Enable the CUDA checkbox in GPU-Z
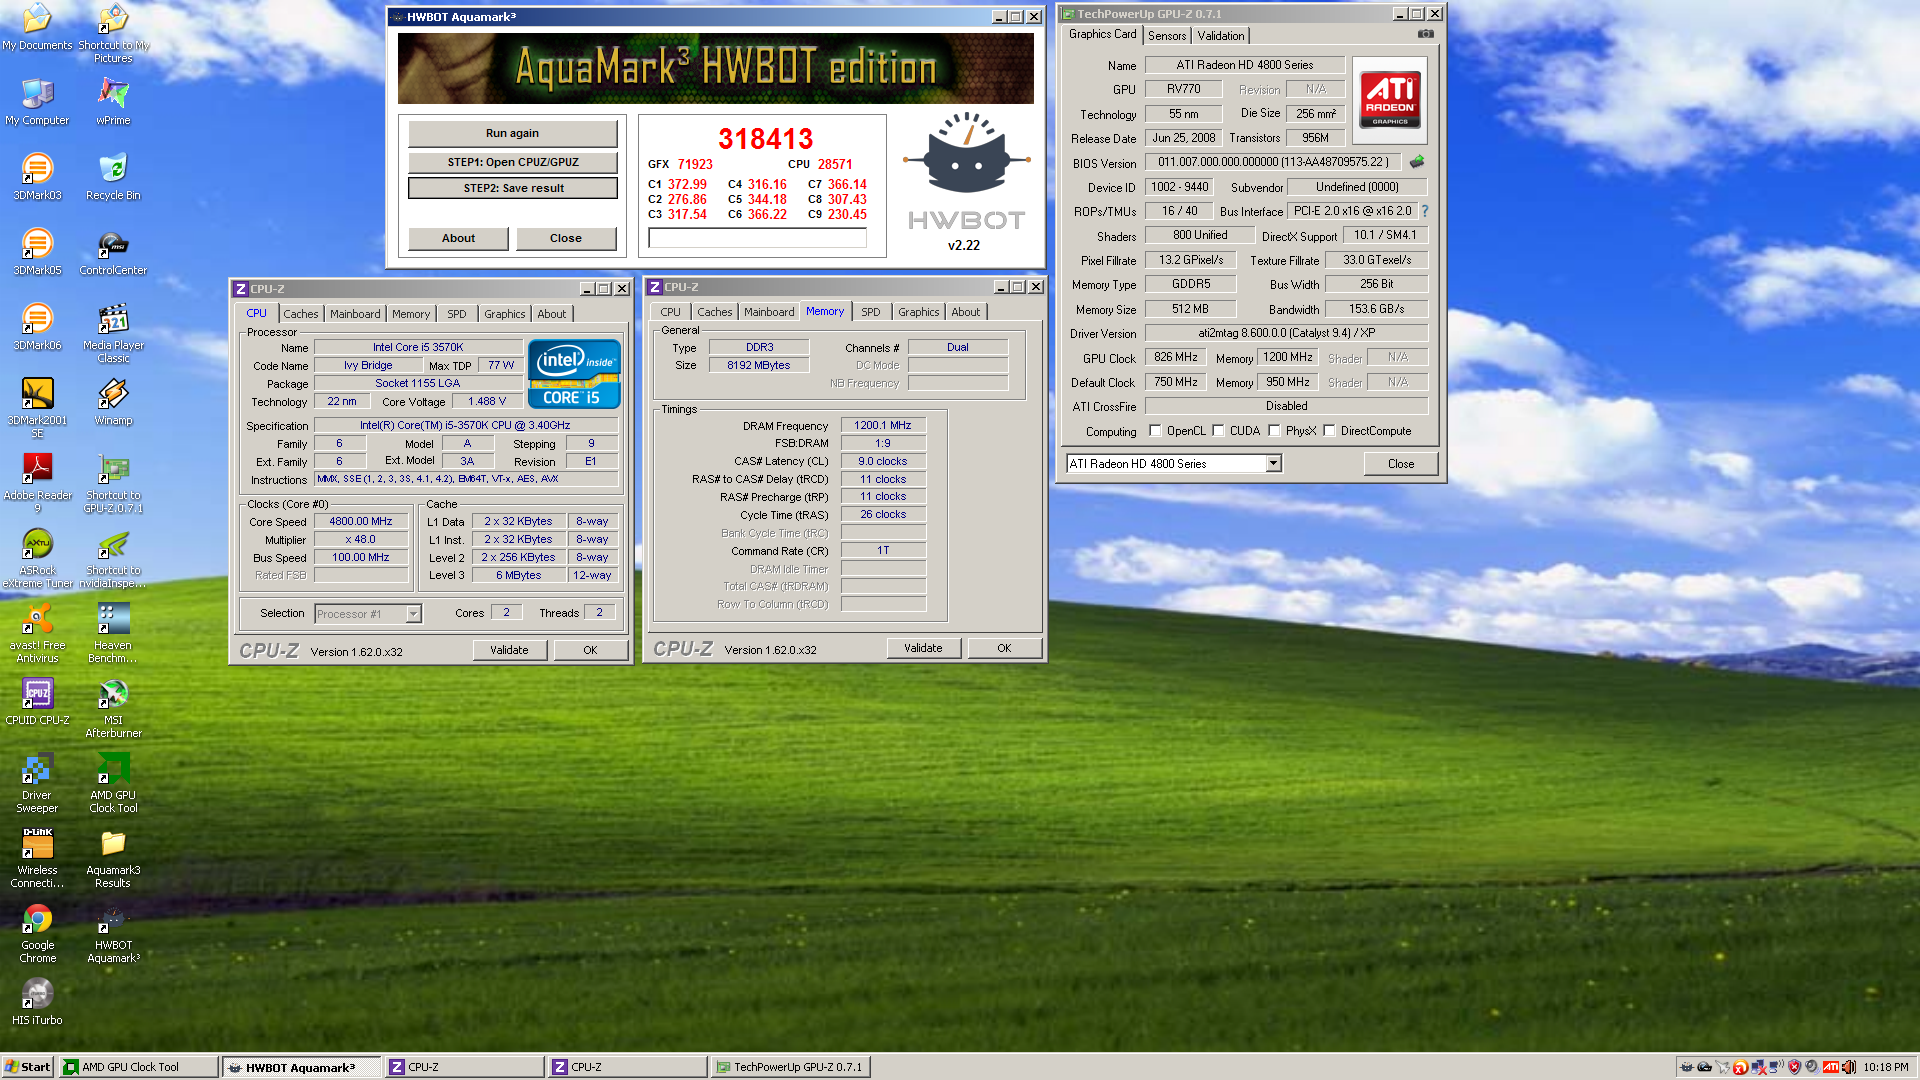 click(1218, 431)
